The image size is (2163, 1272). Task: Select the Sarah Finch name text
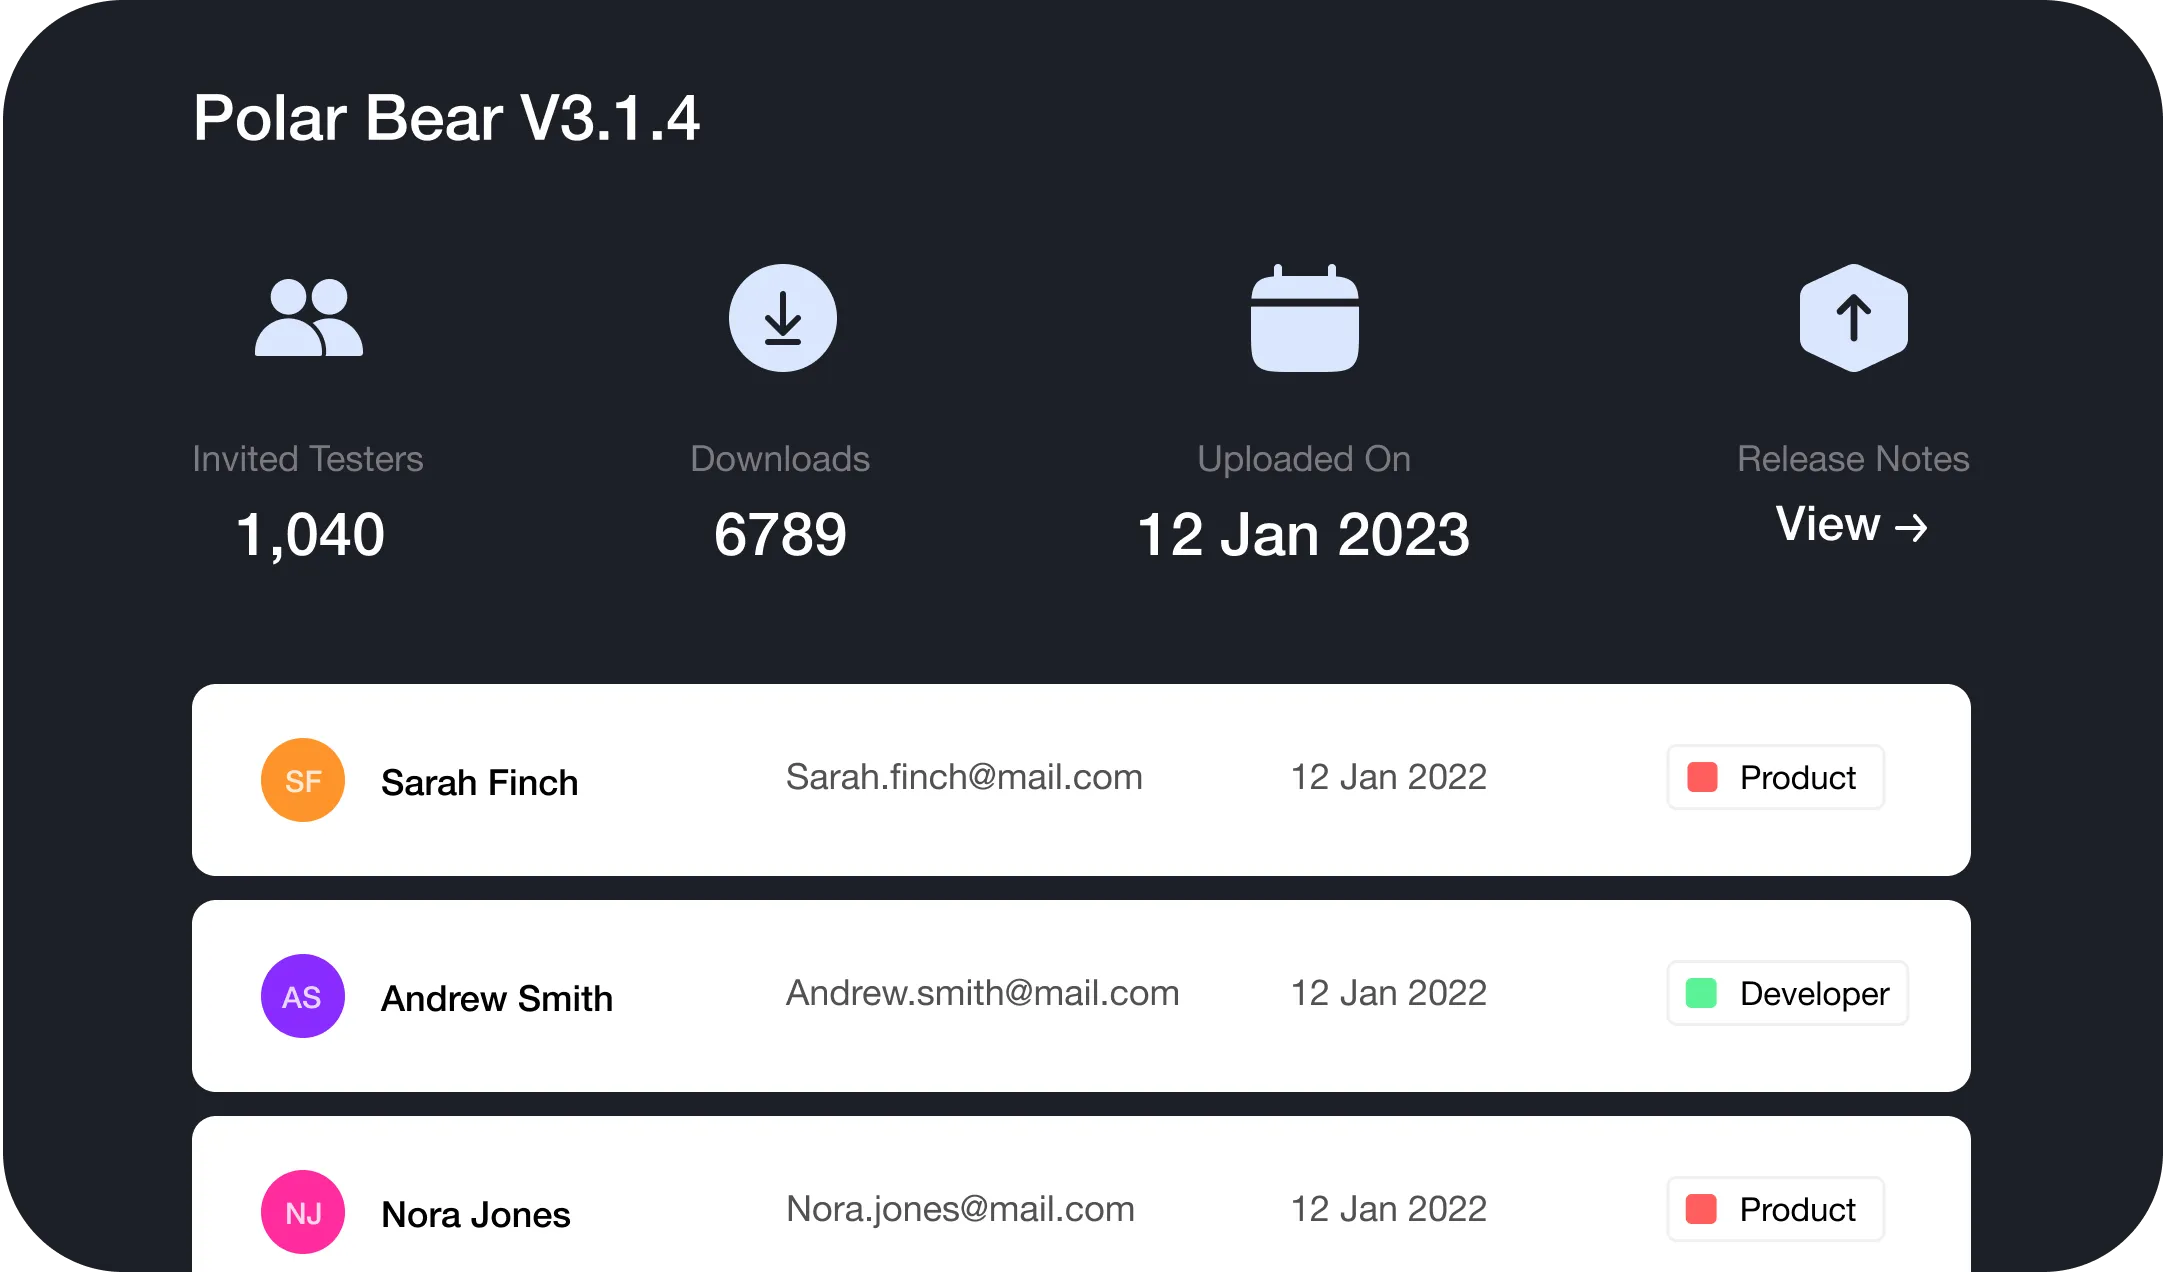[479, 782]
